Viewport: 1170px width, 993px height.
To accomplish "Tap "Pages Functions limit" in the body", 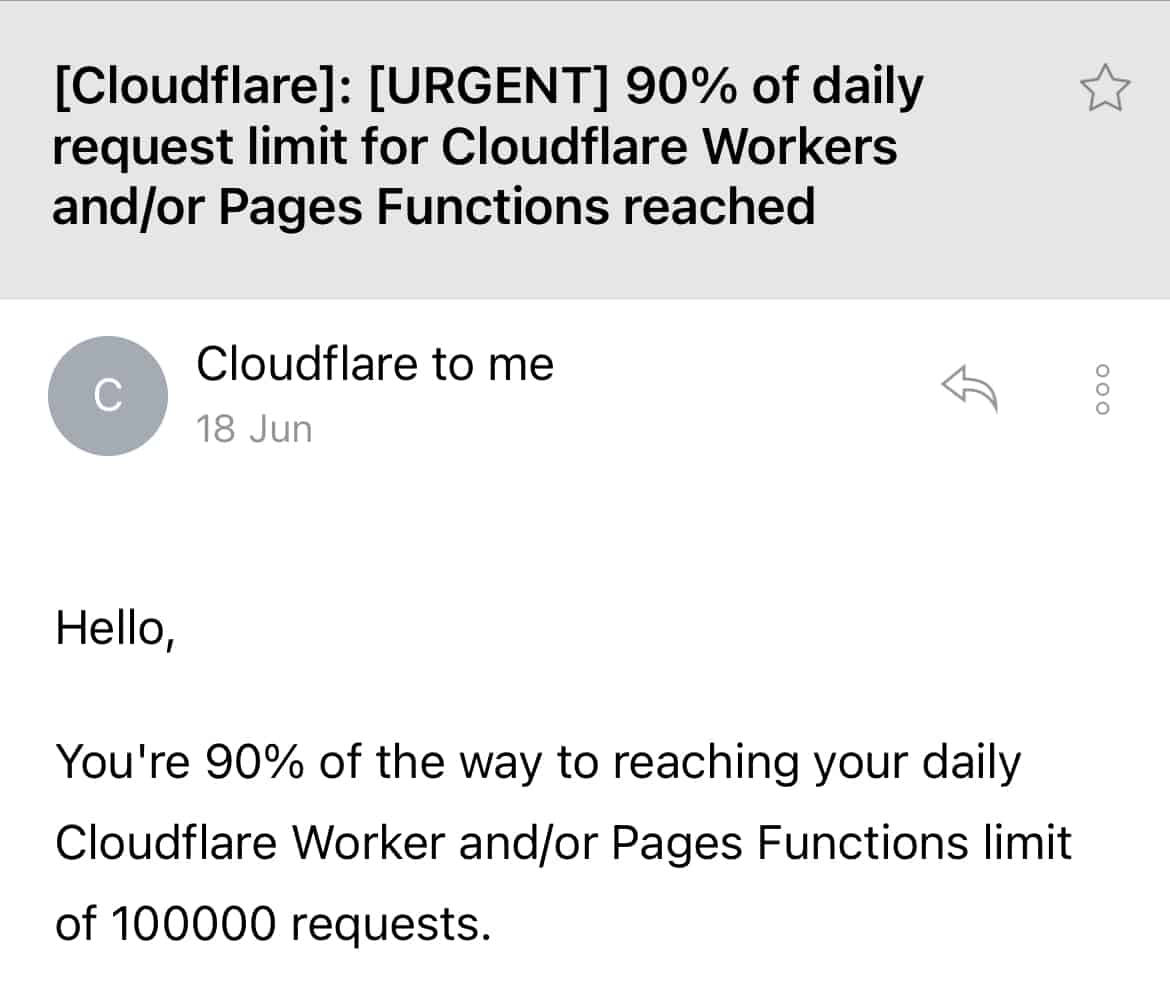I will tap(841, 844).
